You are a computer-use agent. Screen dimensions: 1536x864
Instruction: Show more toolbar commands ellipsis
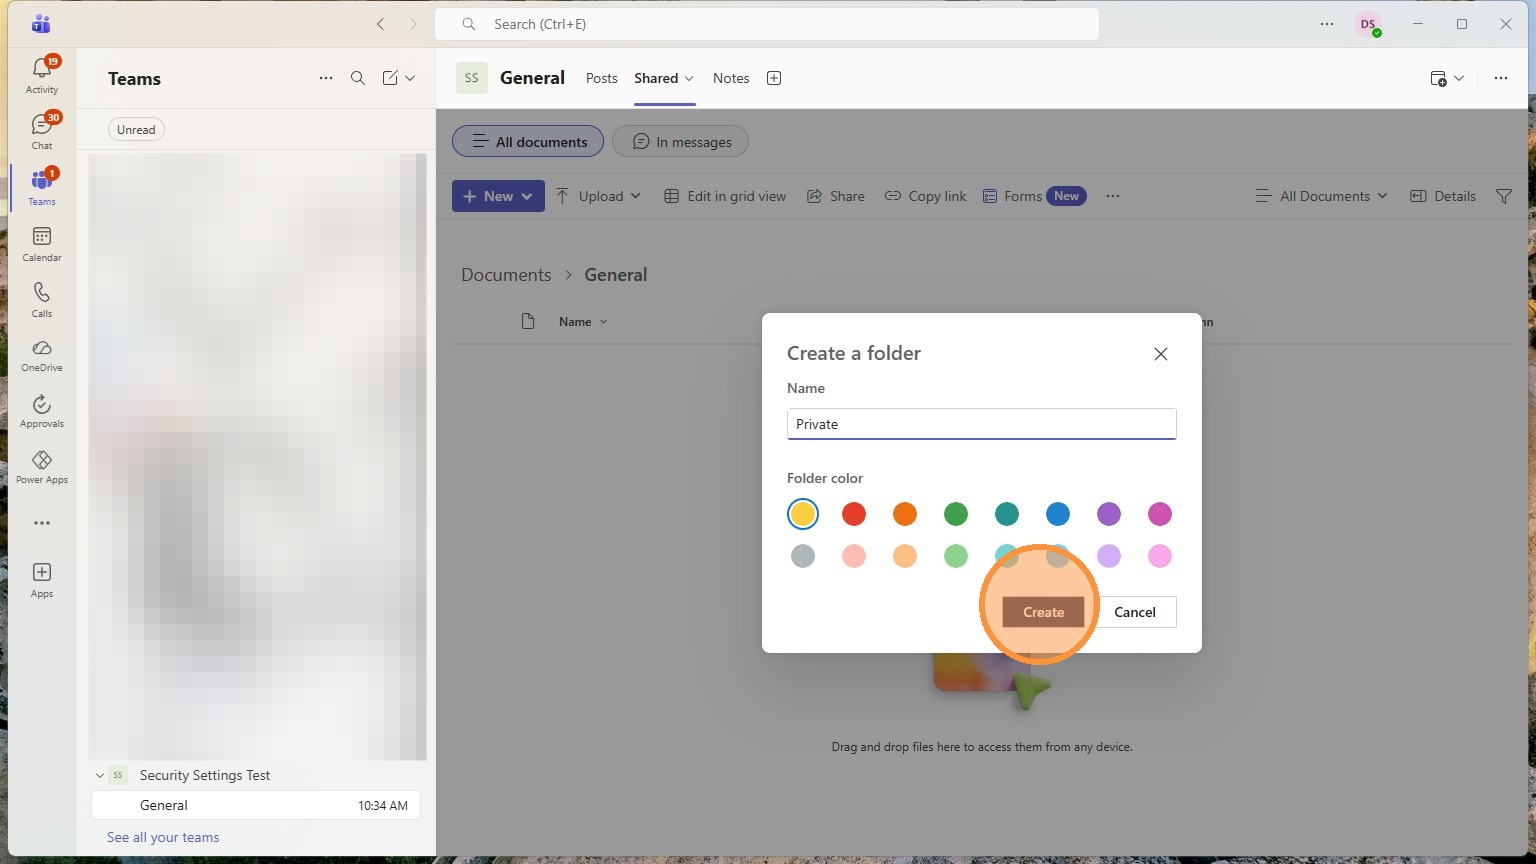[x=1113, y=196]
